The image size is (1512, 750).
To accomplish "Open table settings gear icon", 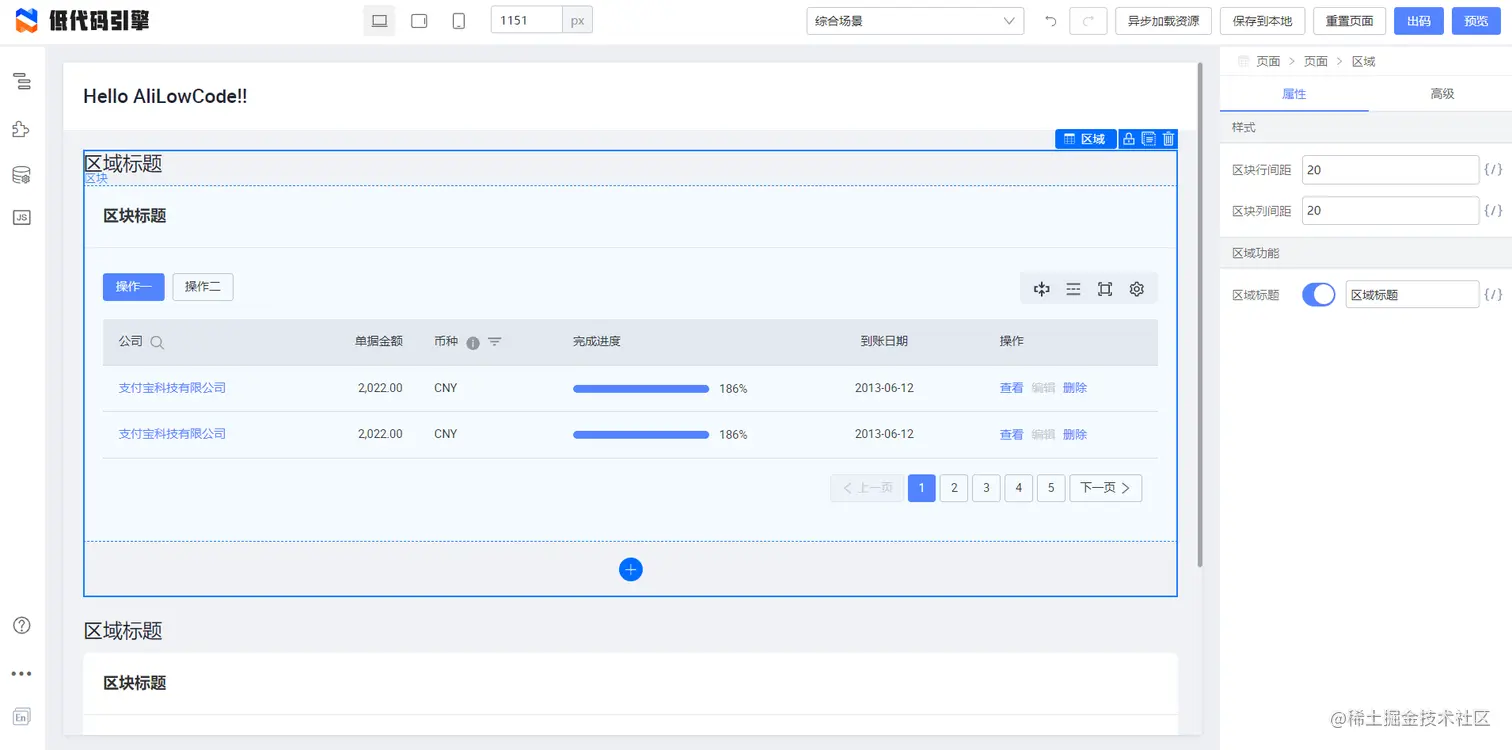I will (x=1137, y=289).
